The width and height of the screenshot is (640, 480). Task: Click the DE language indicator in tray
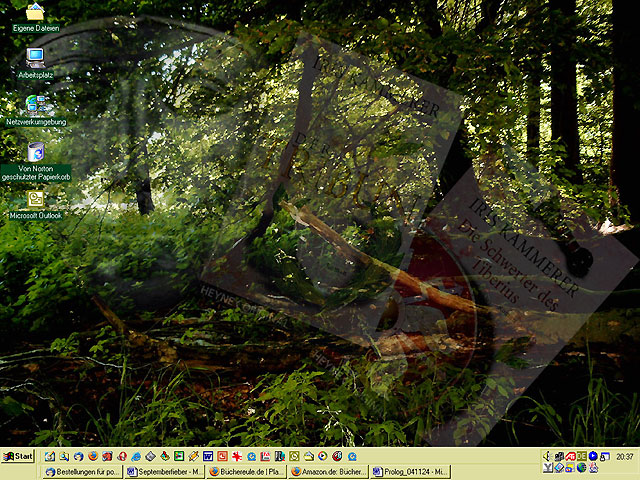pyautogui.click(x=582, y=456)
